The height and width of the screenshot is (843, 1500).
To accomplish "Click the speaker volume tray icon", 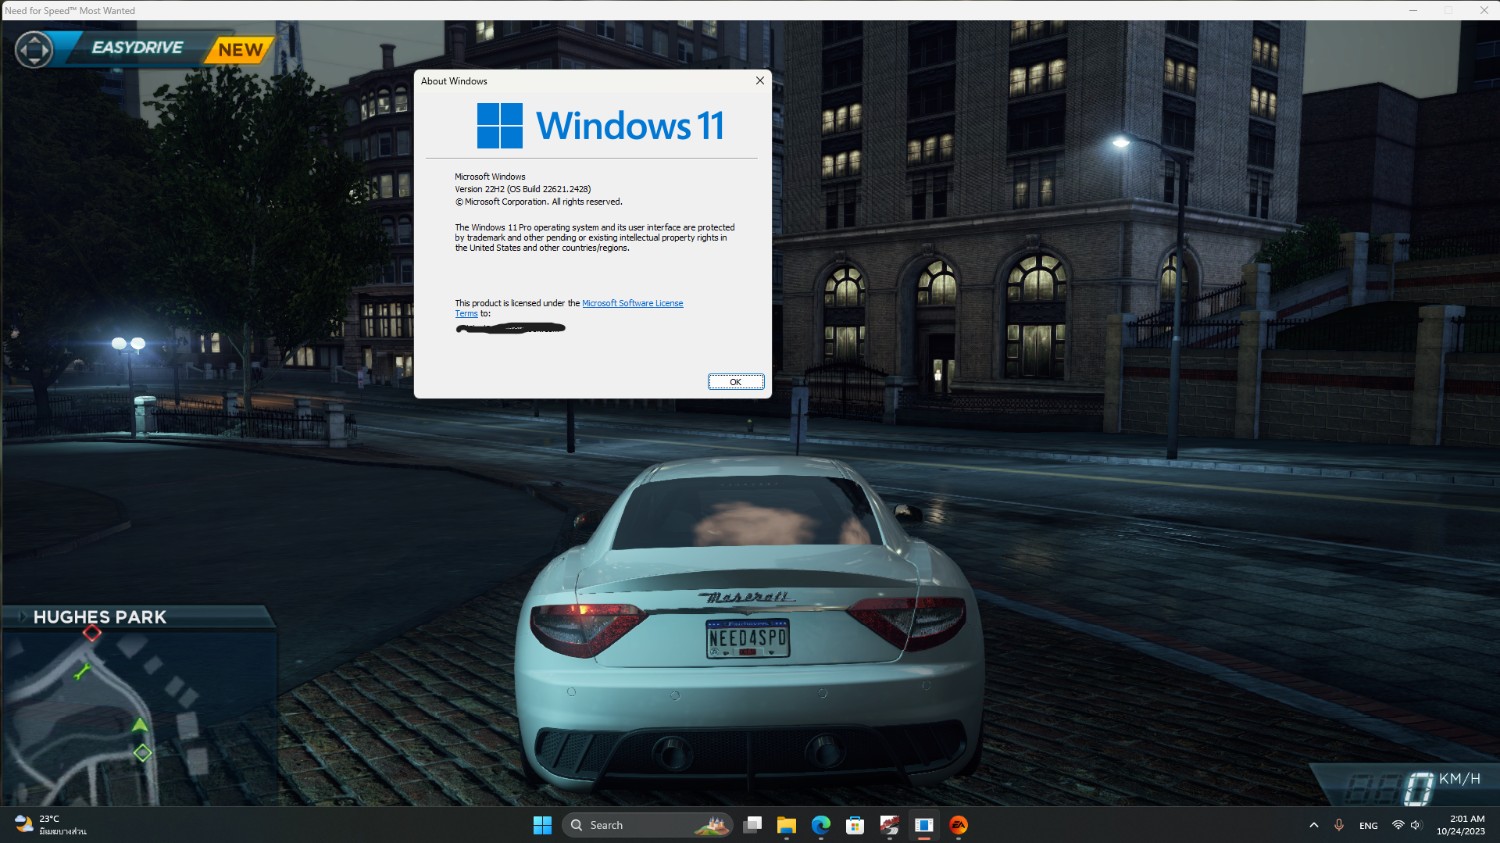I will 1416,825.
